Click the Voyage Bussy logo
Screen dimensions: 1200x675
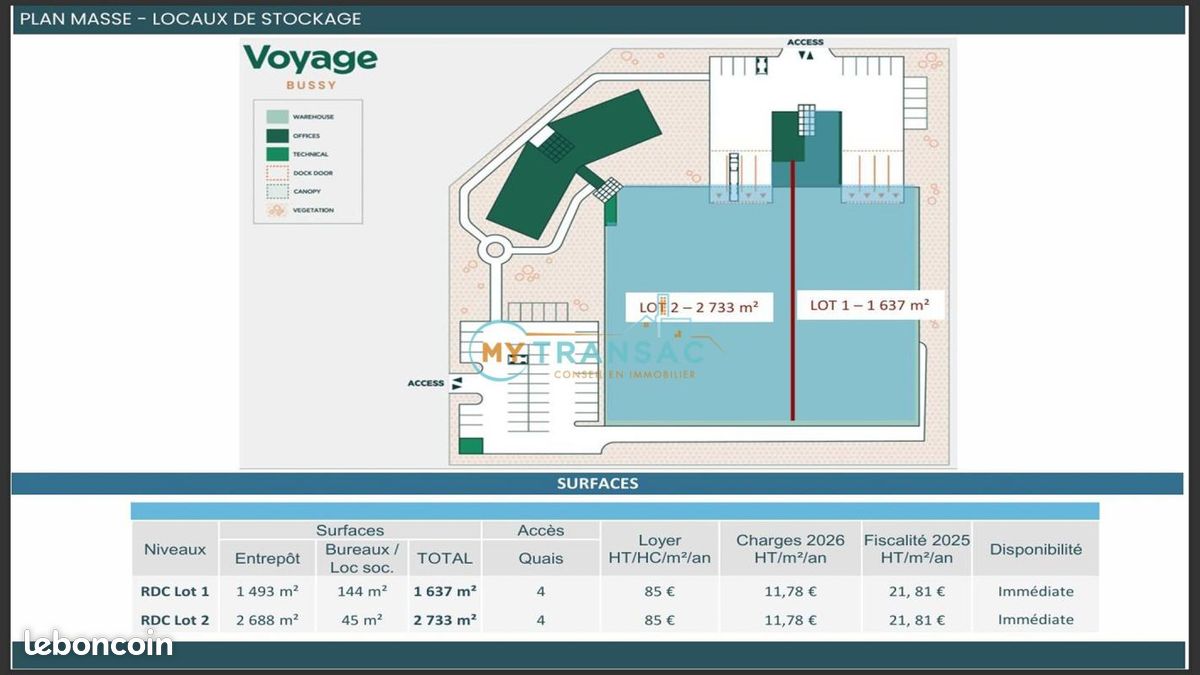coord(311,66)
